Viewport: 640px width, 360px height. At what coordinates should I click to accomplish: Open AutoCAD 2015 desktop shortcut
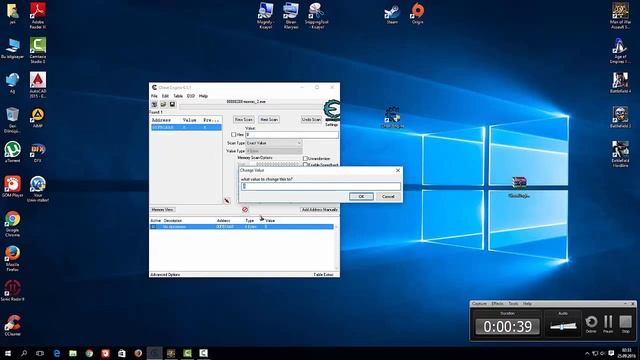pos(38,85)
